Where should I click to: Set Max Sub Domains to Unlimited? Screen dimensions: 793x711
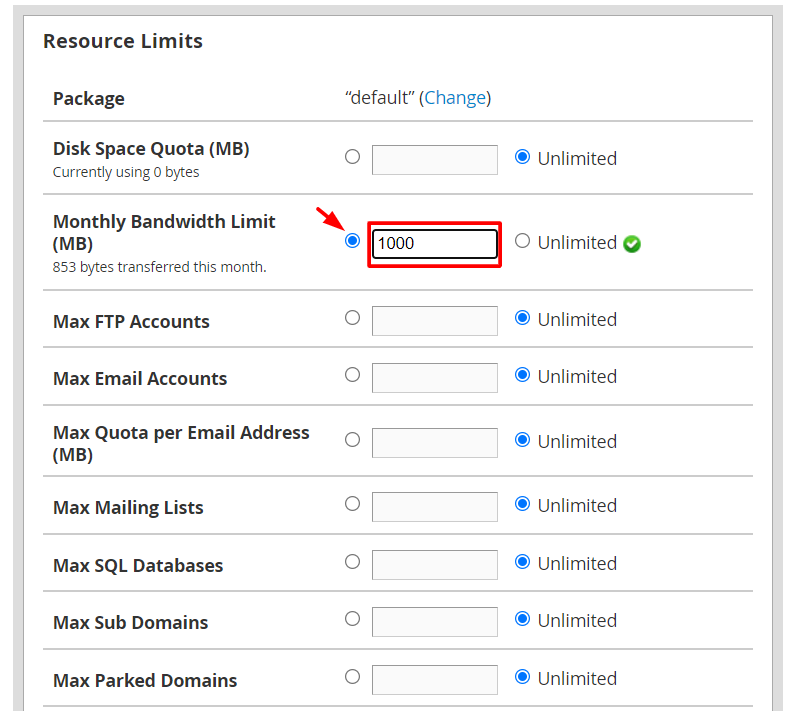tap(522, 619)
